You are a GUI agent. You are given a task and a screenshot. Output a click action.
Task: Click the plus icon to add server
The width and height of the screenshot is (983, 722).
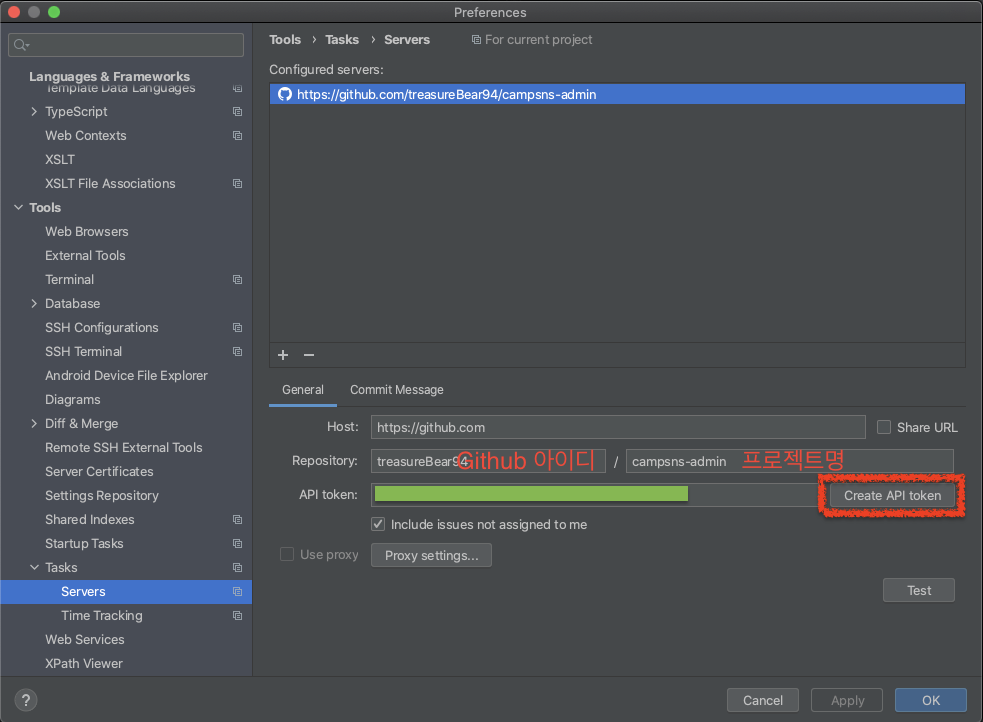283,355
